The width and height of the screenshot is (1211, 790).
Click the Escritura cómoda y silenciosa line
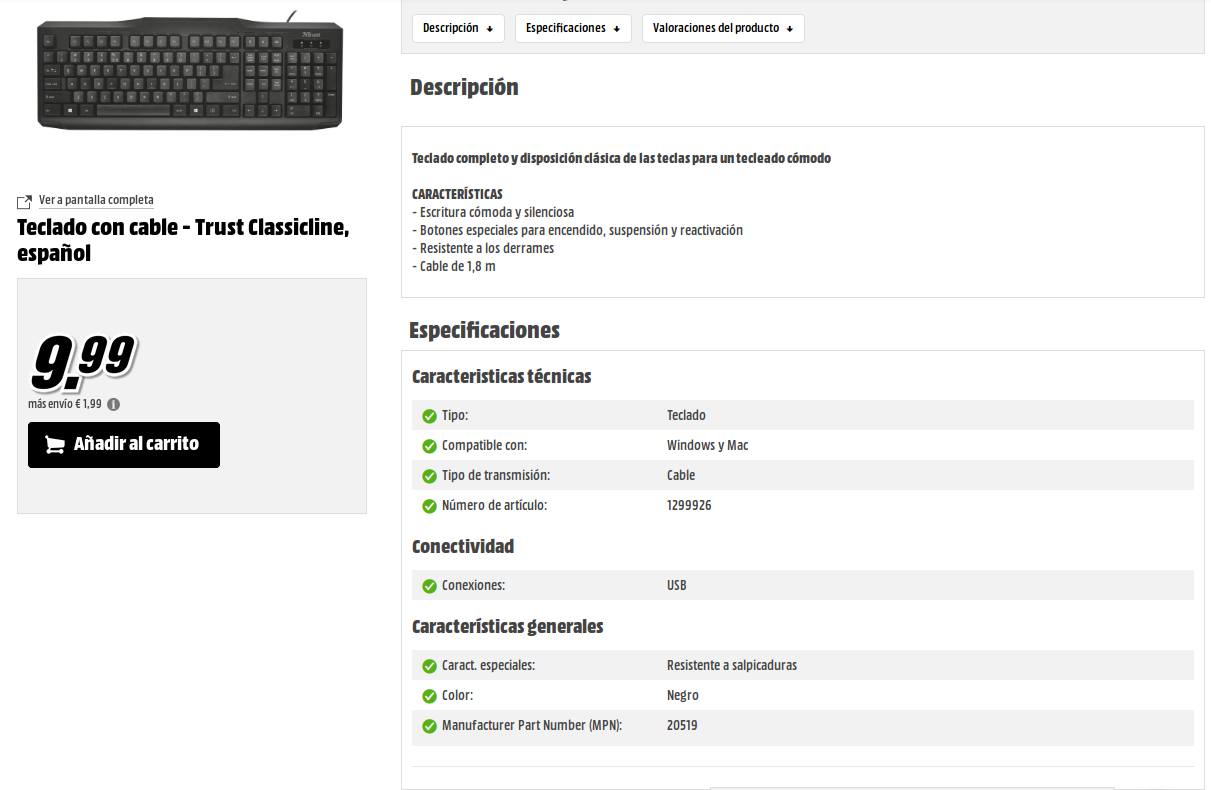pos(493,212)
